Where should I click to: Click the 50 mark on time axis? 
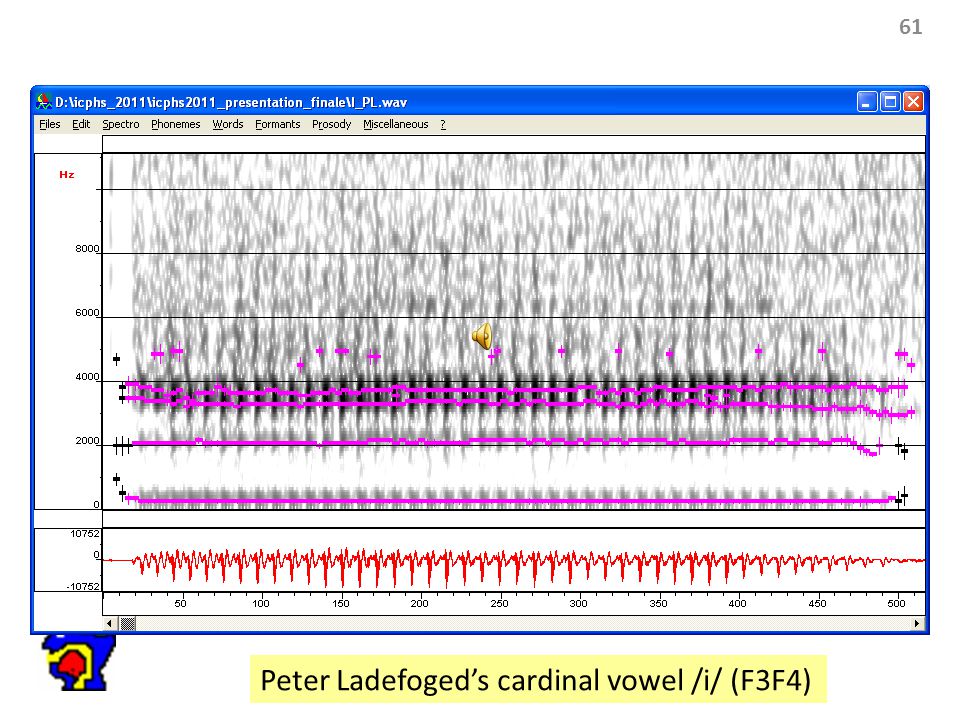click(180, 604)
